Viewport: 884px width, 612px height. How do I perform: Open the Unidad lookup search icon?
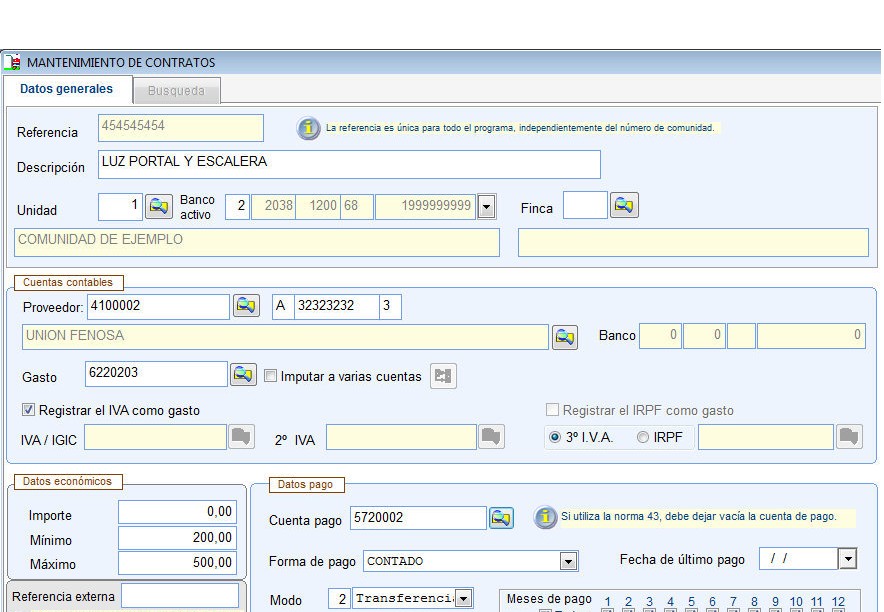tap(159, 207)
